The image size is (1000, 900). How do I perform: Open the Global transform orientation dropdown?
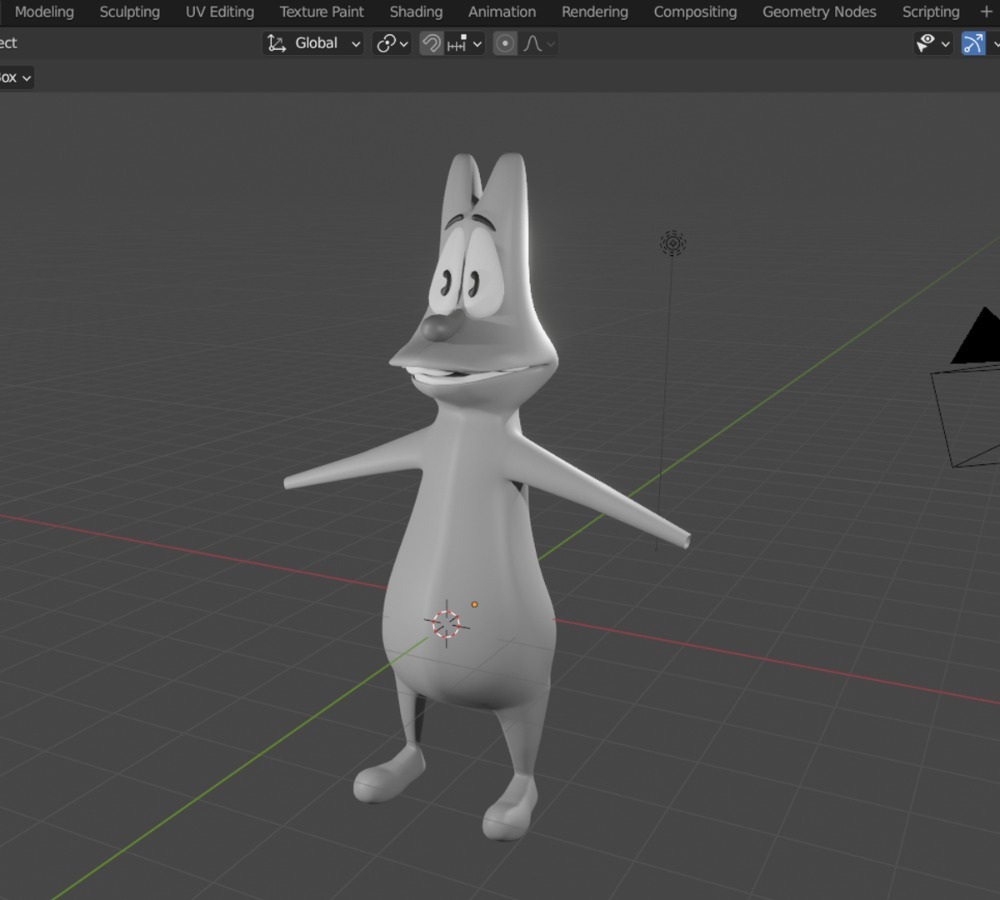pyautogui.click(x=313, y=43)
